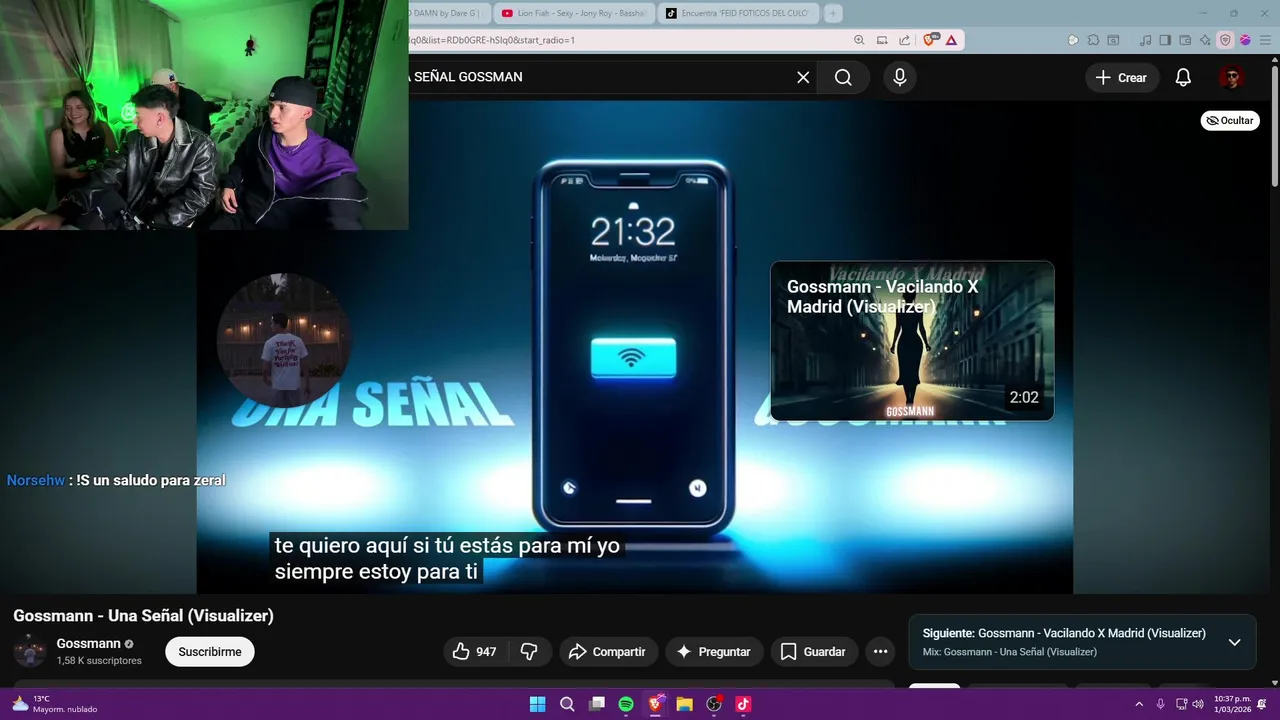The image size is (1280, 720).
Task: Open TikTok app from taskbar
Action: (743, 704)
